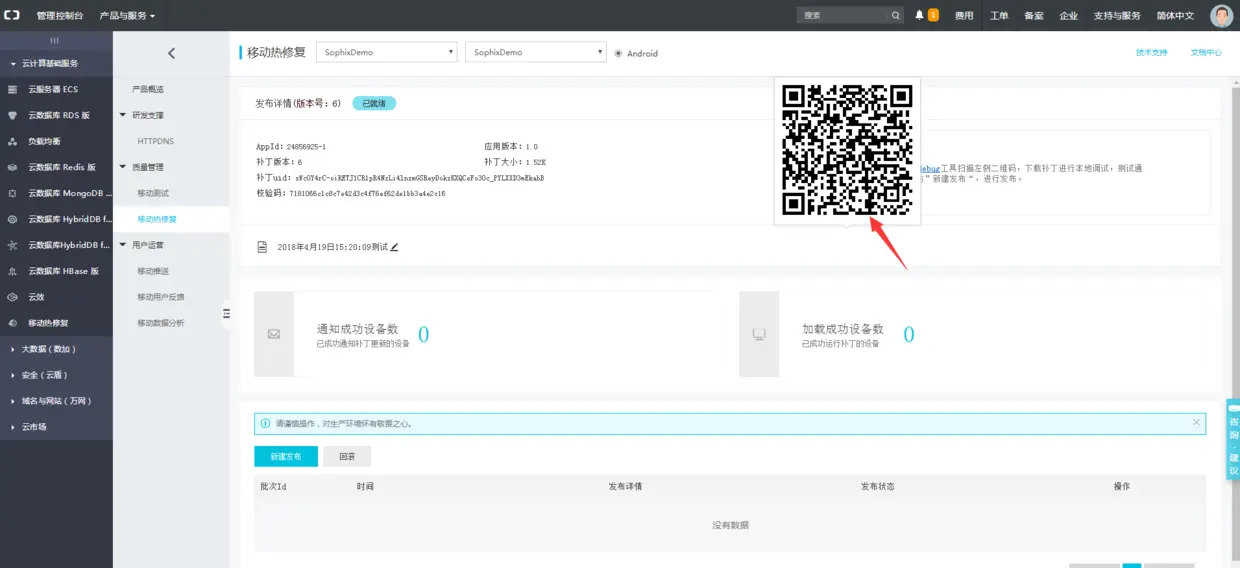Click the pencil edit icon beside release note
The height and width of the screenshot is (568, 1240).
click(394, 246)
